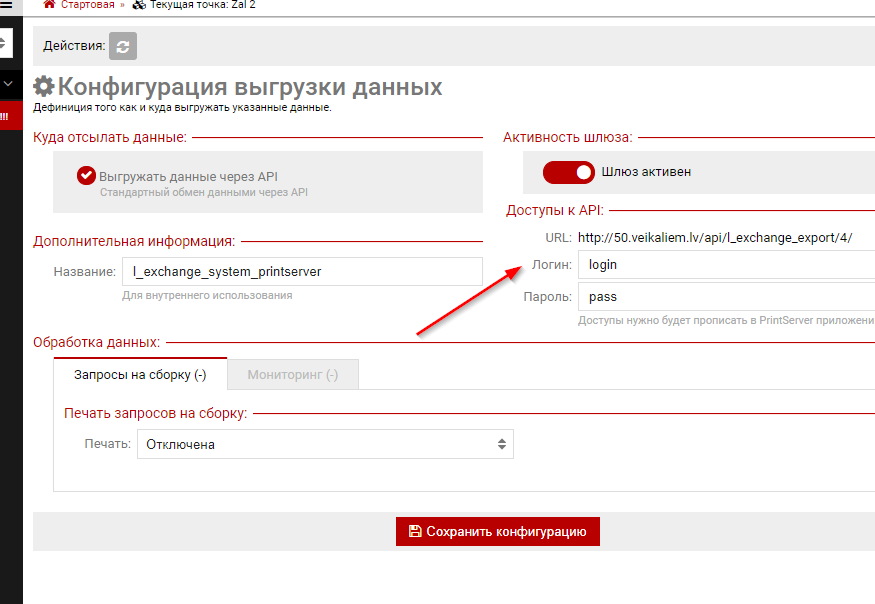The height and width of the screenshot is (604, 875).
Task: Focus the Логин input field
Action: coord(725,265)
